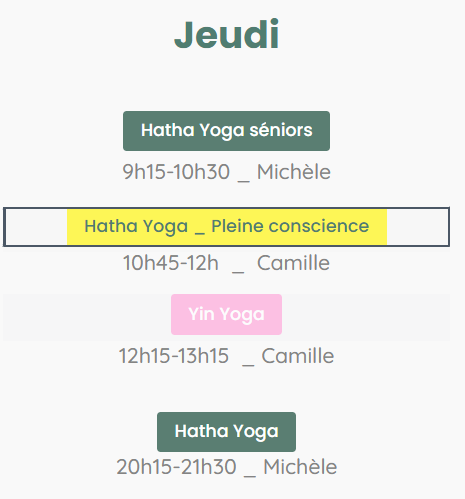Image resolution: width=465 pixels, height=499 pixels.
Task: Click the grey band right of Yin Yoga
Action: pos(366,317)
